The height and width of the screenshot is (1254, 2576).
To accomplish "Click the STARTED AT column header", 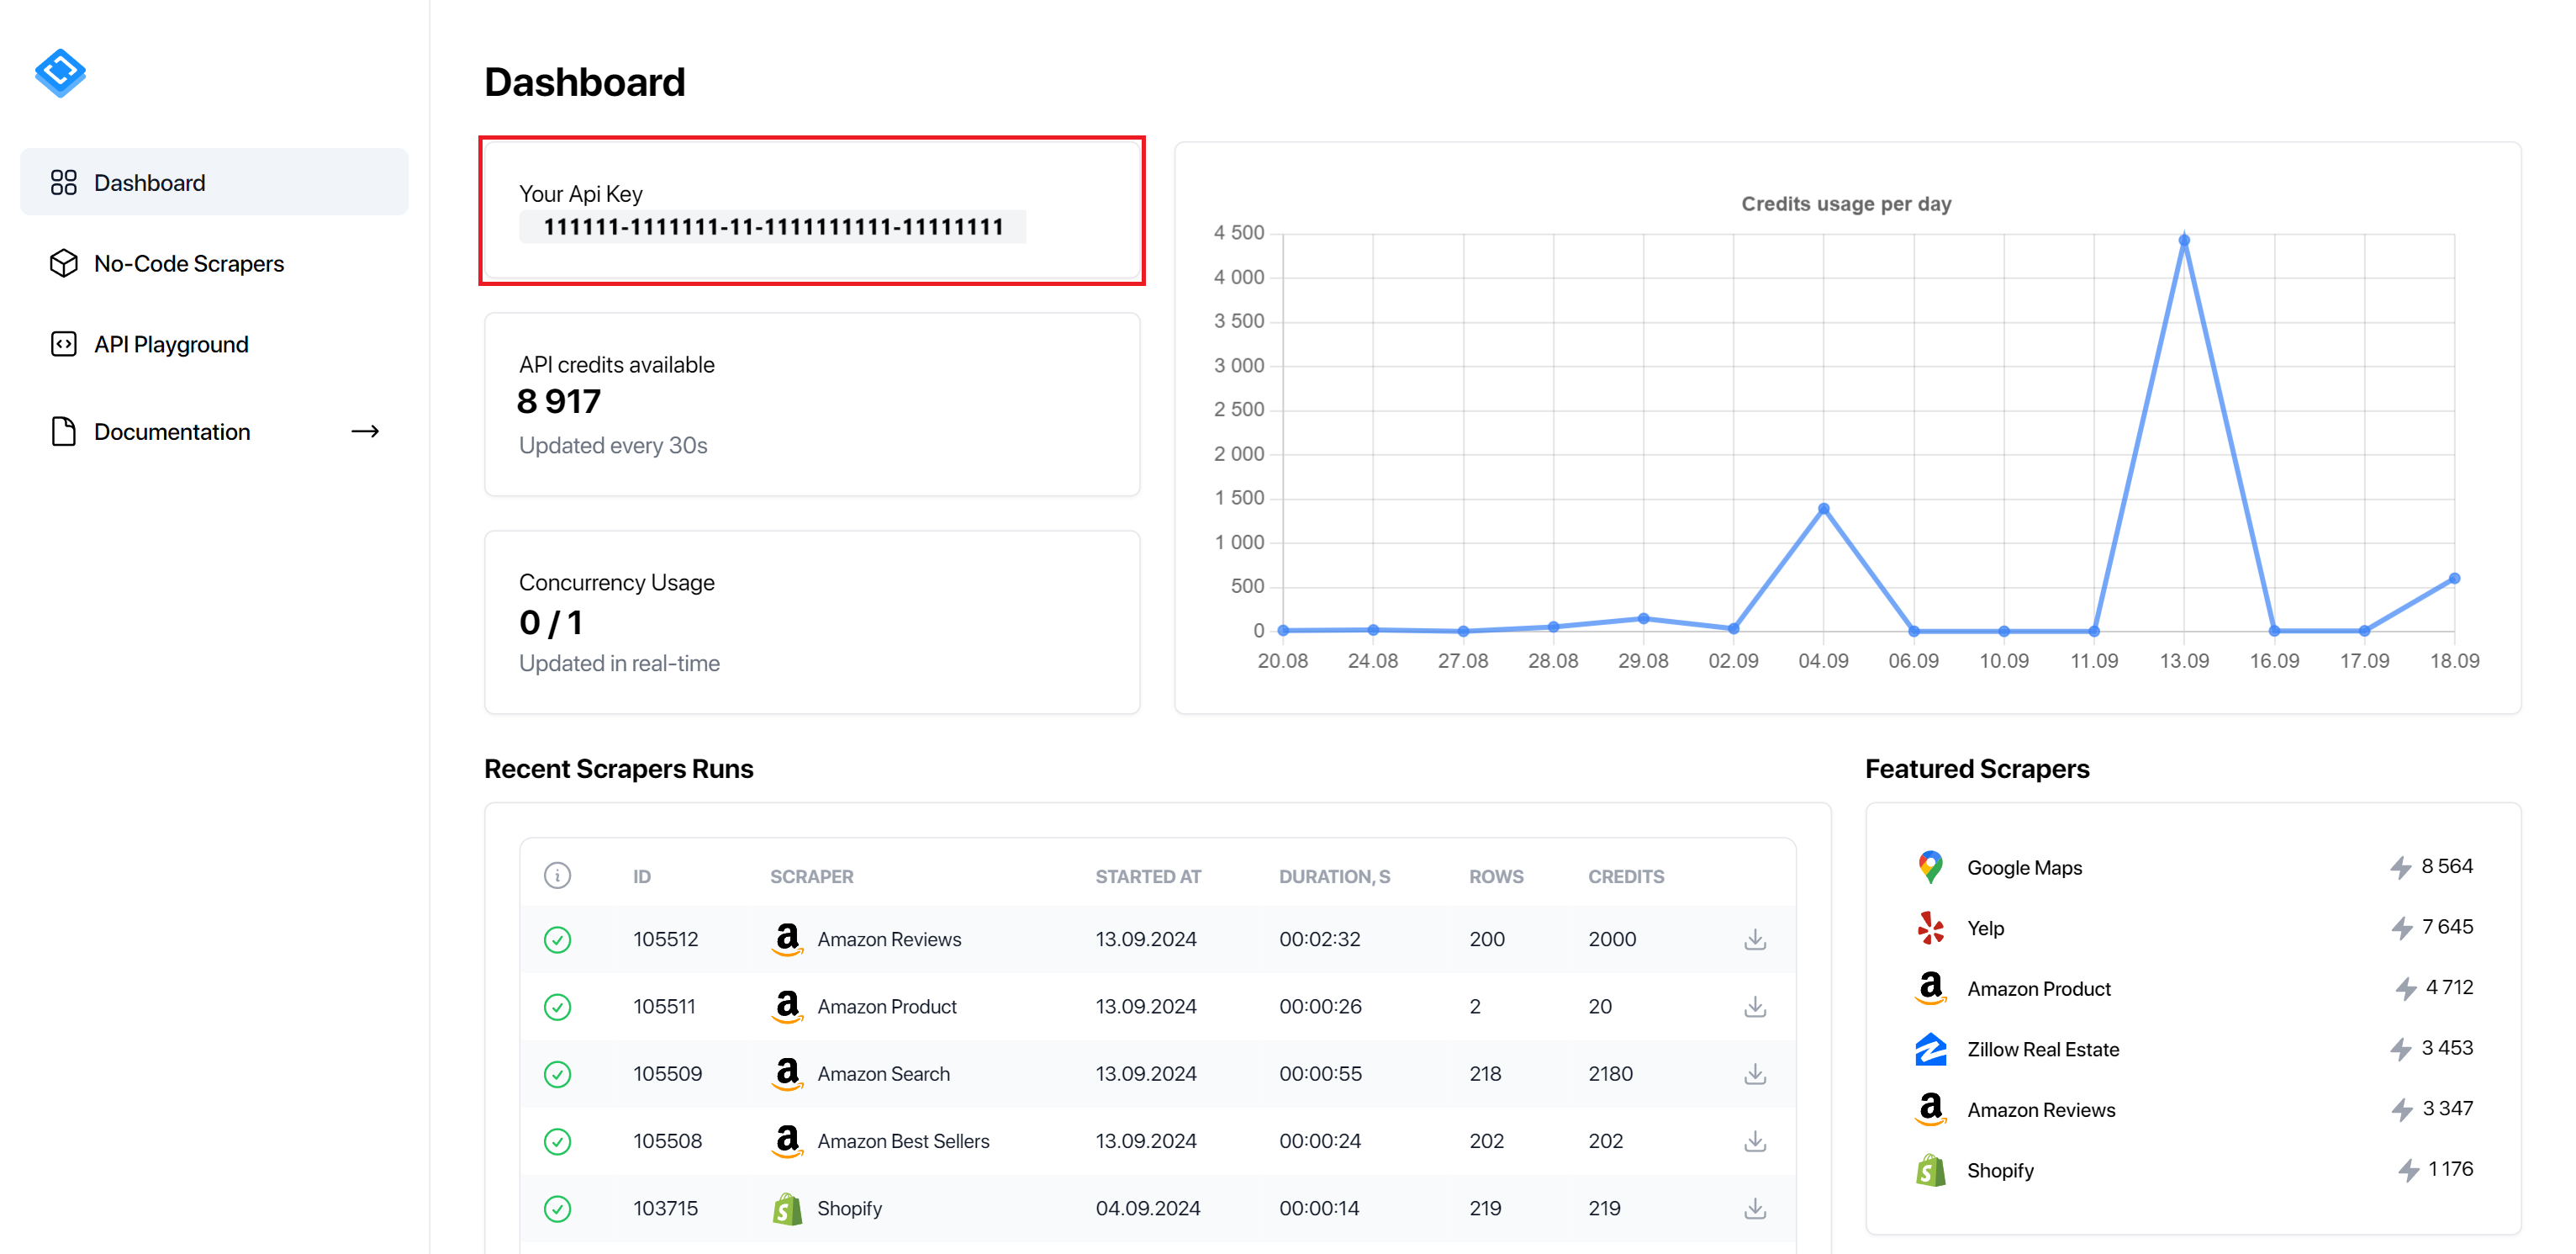I will point(1147,876).
